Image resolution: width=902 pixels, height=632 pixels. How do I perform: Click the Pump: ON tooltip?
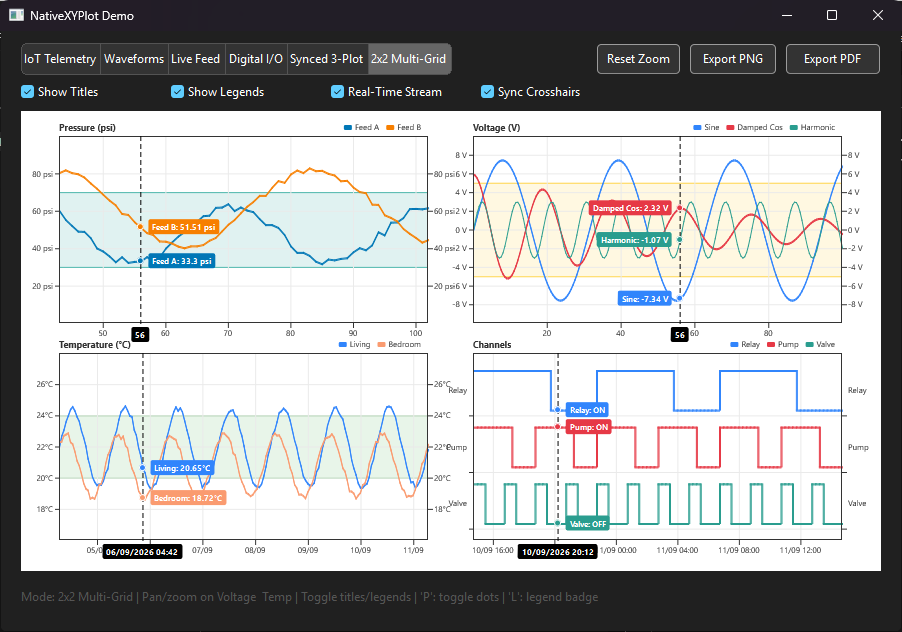[x=588, y=427]
